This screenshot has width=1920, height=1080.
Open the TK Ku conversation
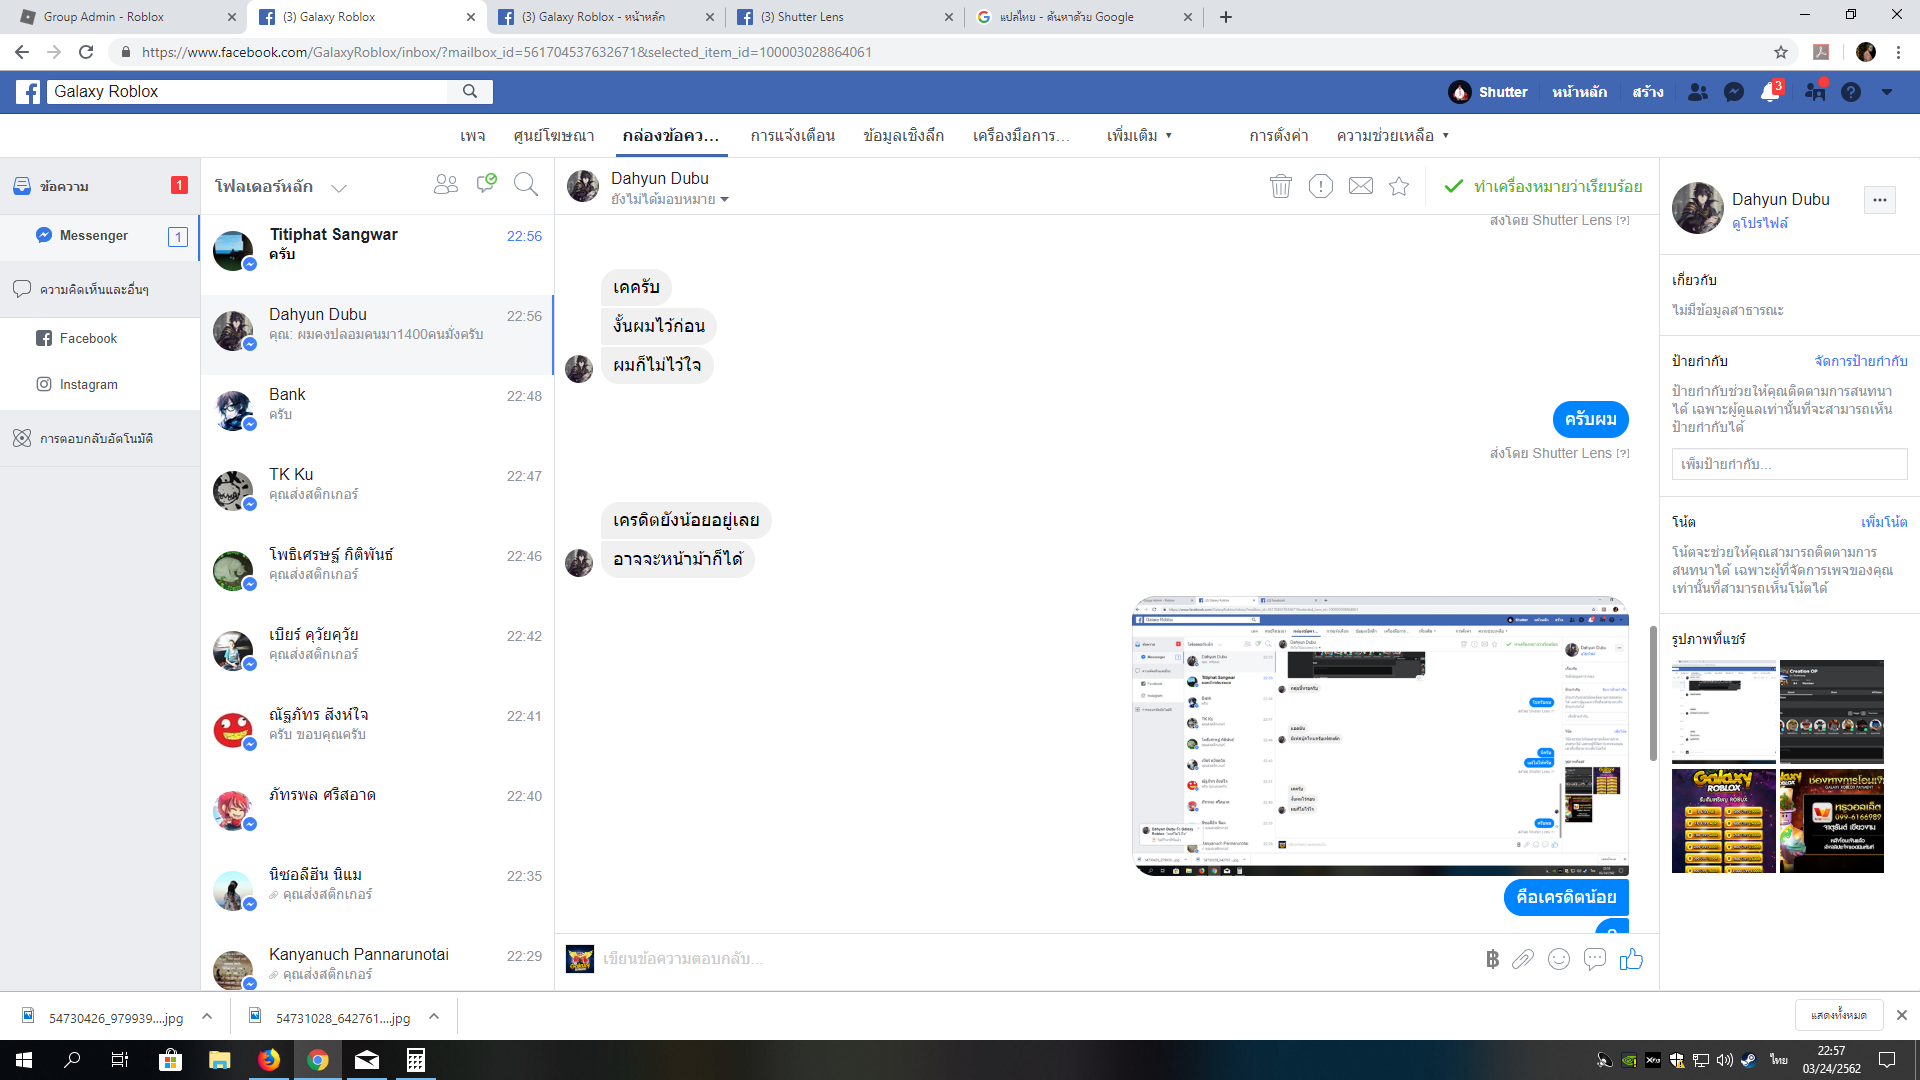(377, 495)
